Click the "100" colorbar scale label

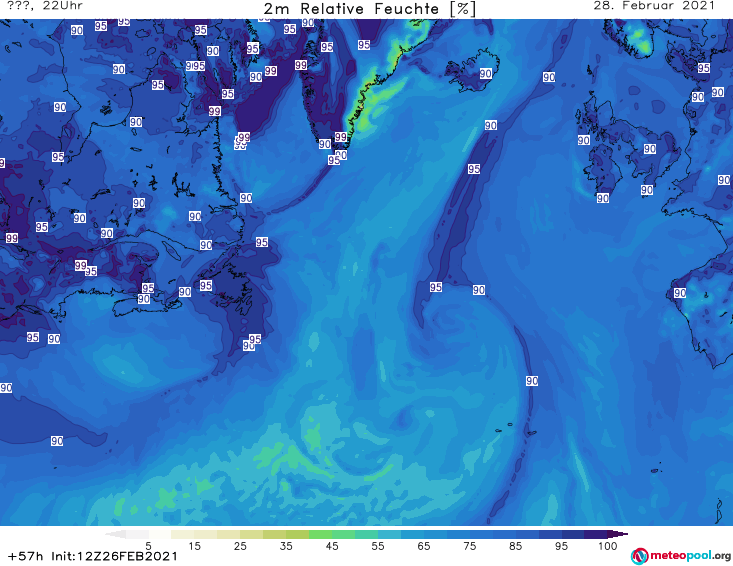click(x=608, y=546)
